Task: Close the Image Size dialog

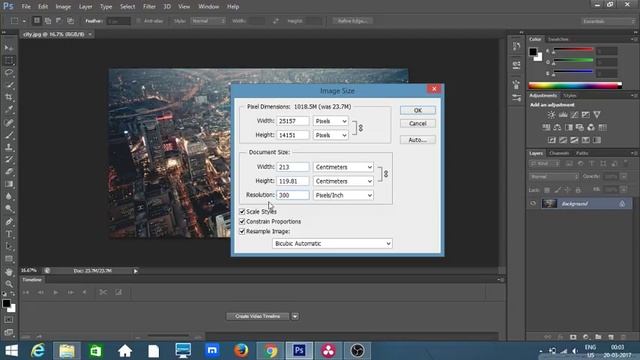Action: click(x=434, y=89)
